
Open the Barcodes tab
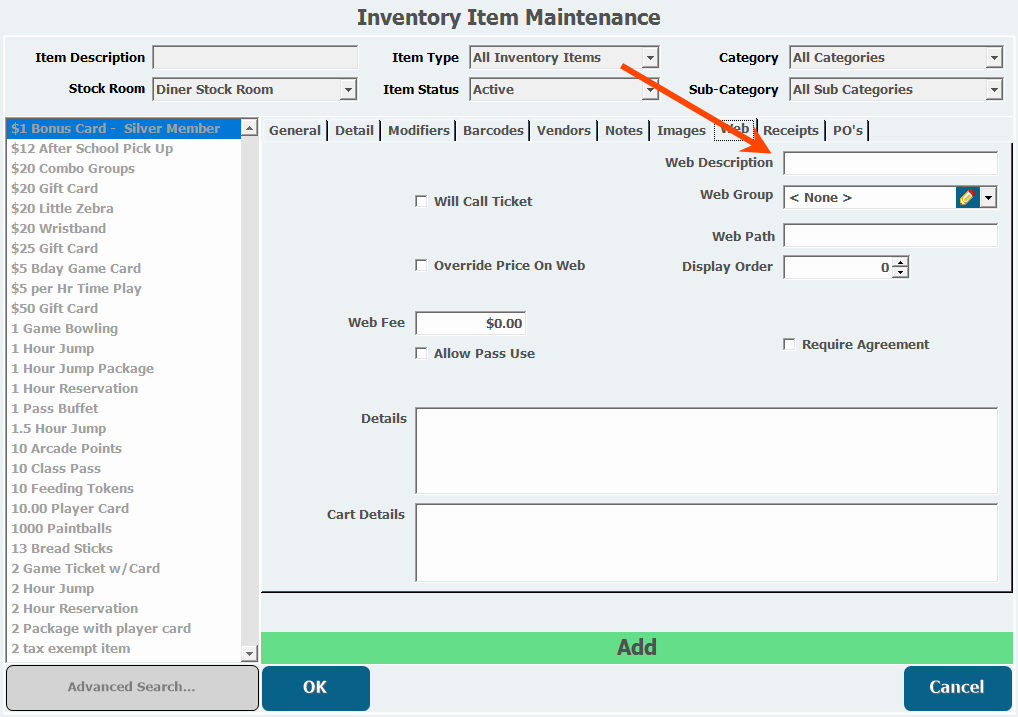[493, 131]
